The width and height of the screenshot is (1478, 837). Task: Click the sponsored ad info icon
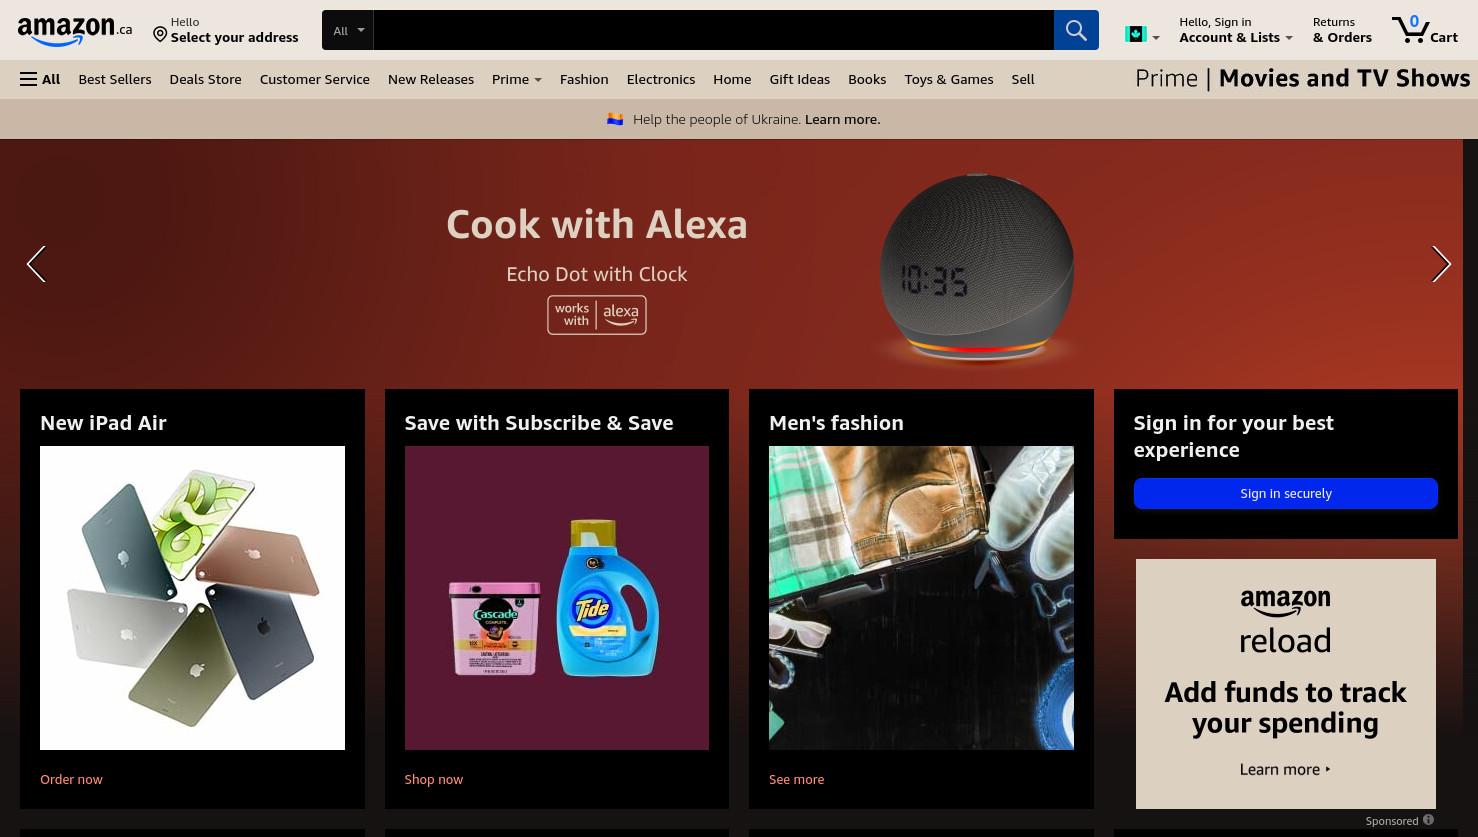click(x=1428, y=820)
